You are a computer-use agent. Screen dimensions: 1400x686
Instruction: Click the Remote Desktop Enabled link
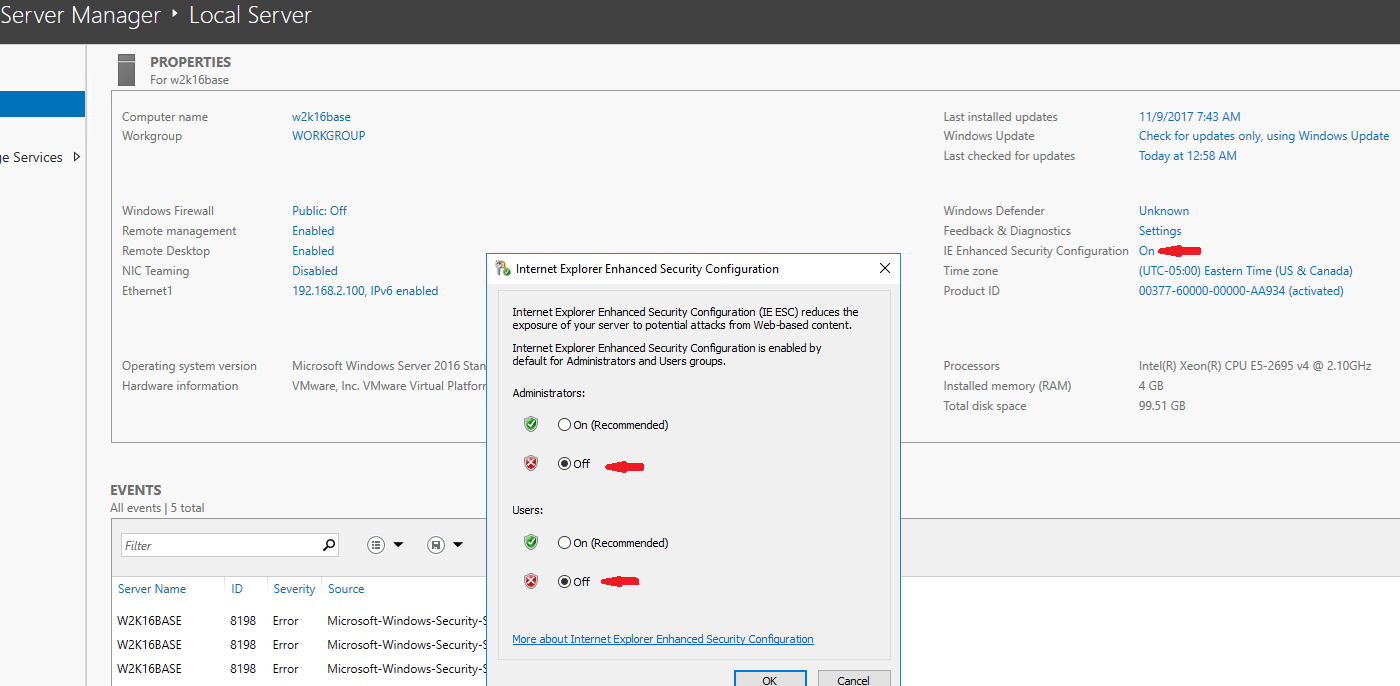313,251
